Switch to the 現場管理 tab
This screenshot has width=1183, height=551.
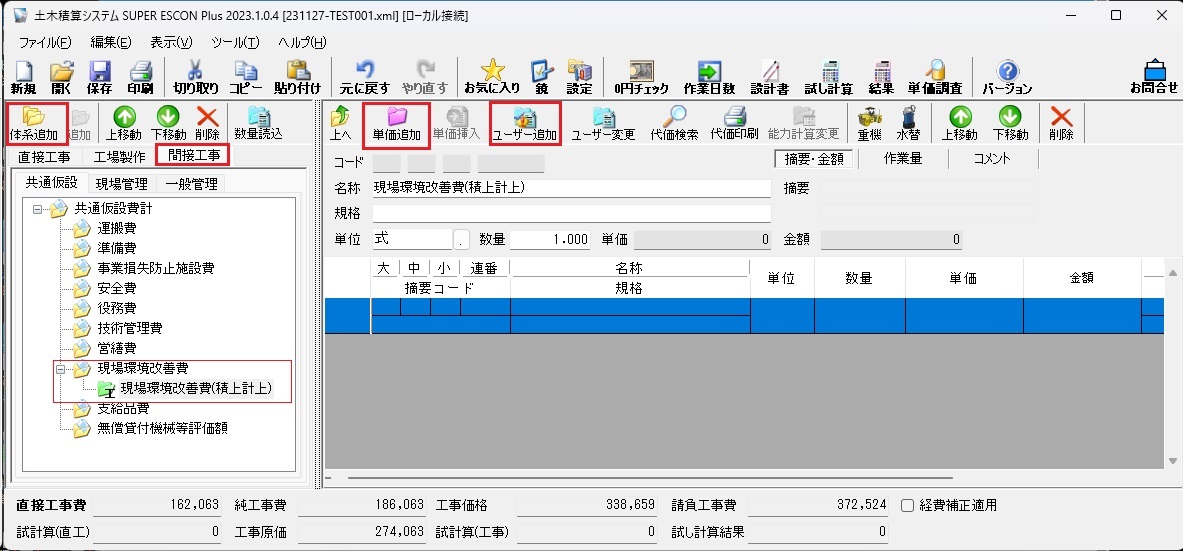(x=121, y=184)
